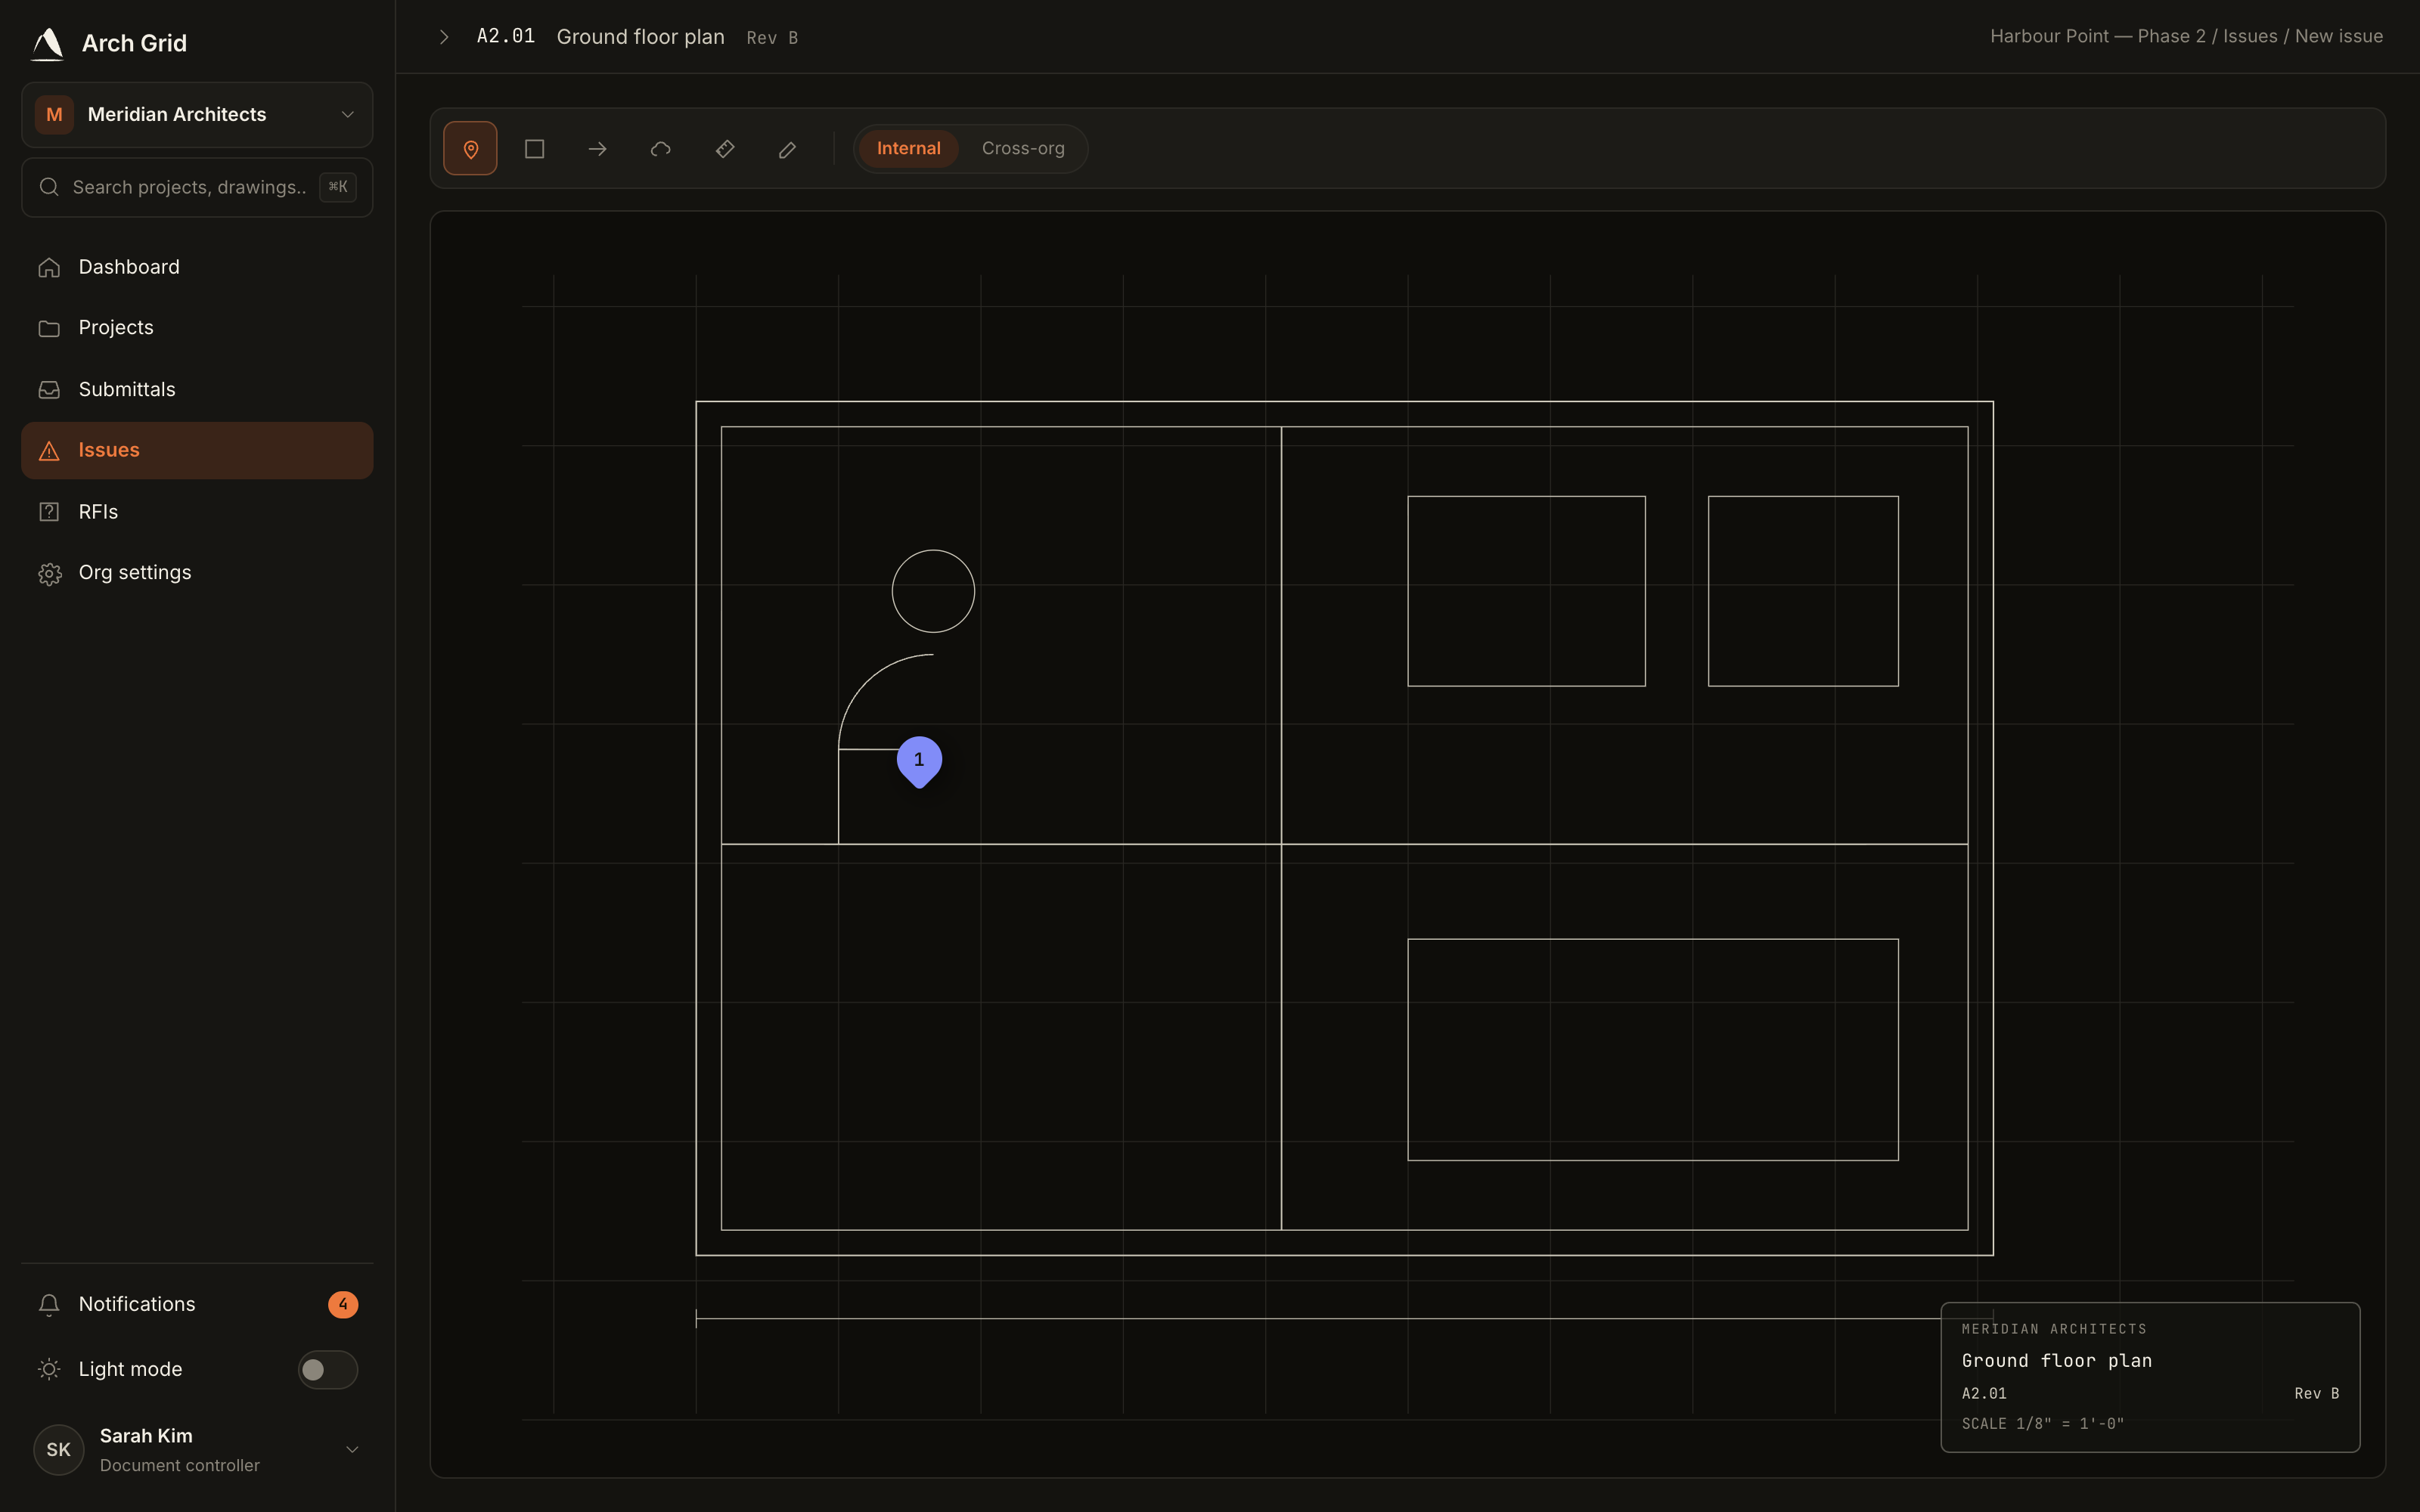Open the Issues section in sidebar
Viewport: 2420px width, 1512px height.
pyautogui.click(x=197, y=450)
